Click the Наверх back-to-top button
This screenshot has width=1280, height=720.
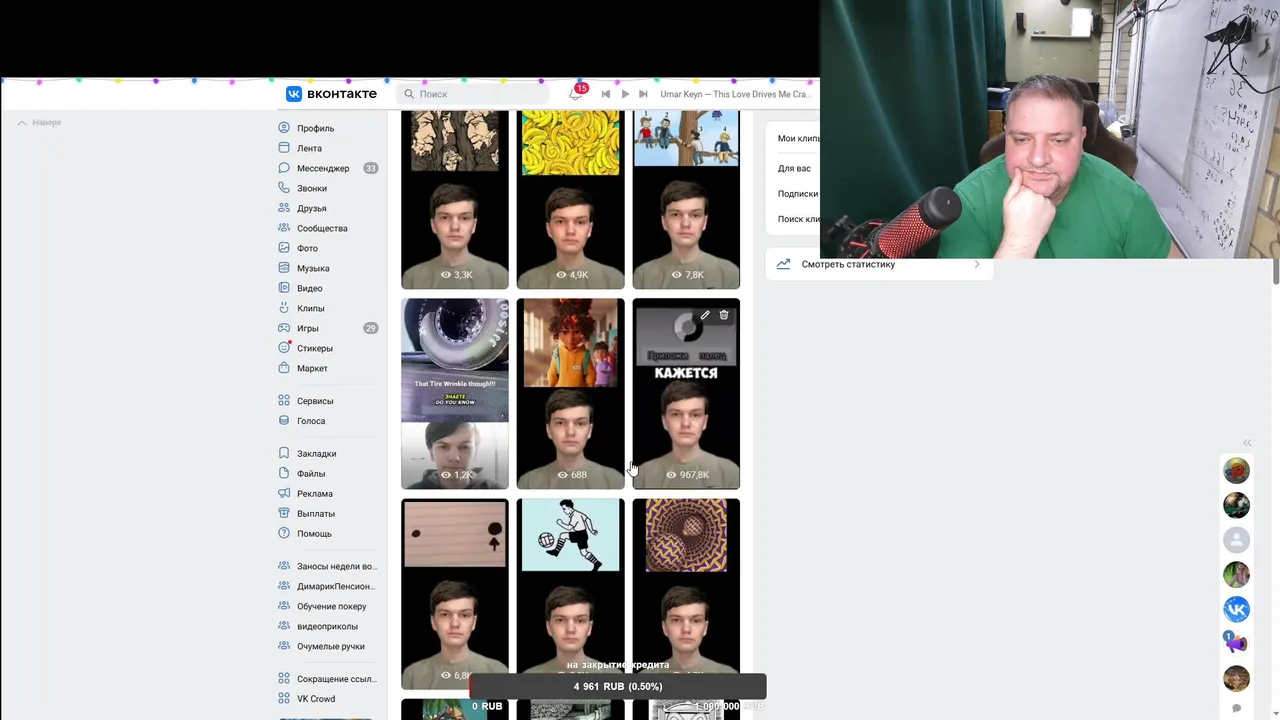40,122
